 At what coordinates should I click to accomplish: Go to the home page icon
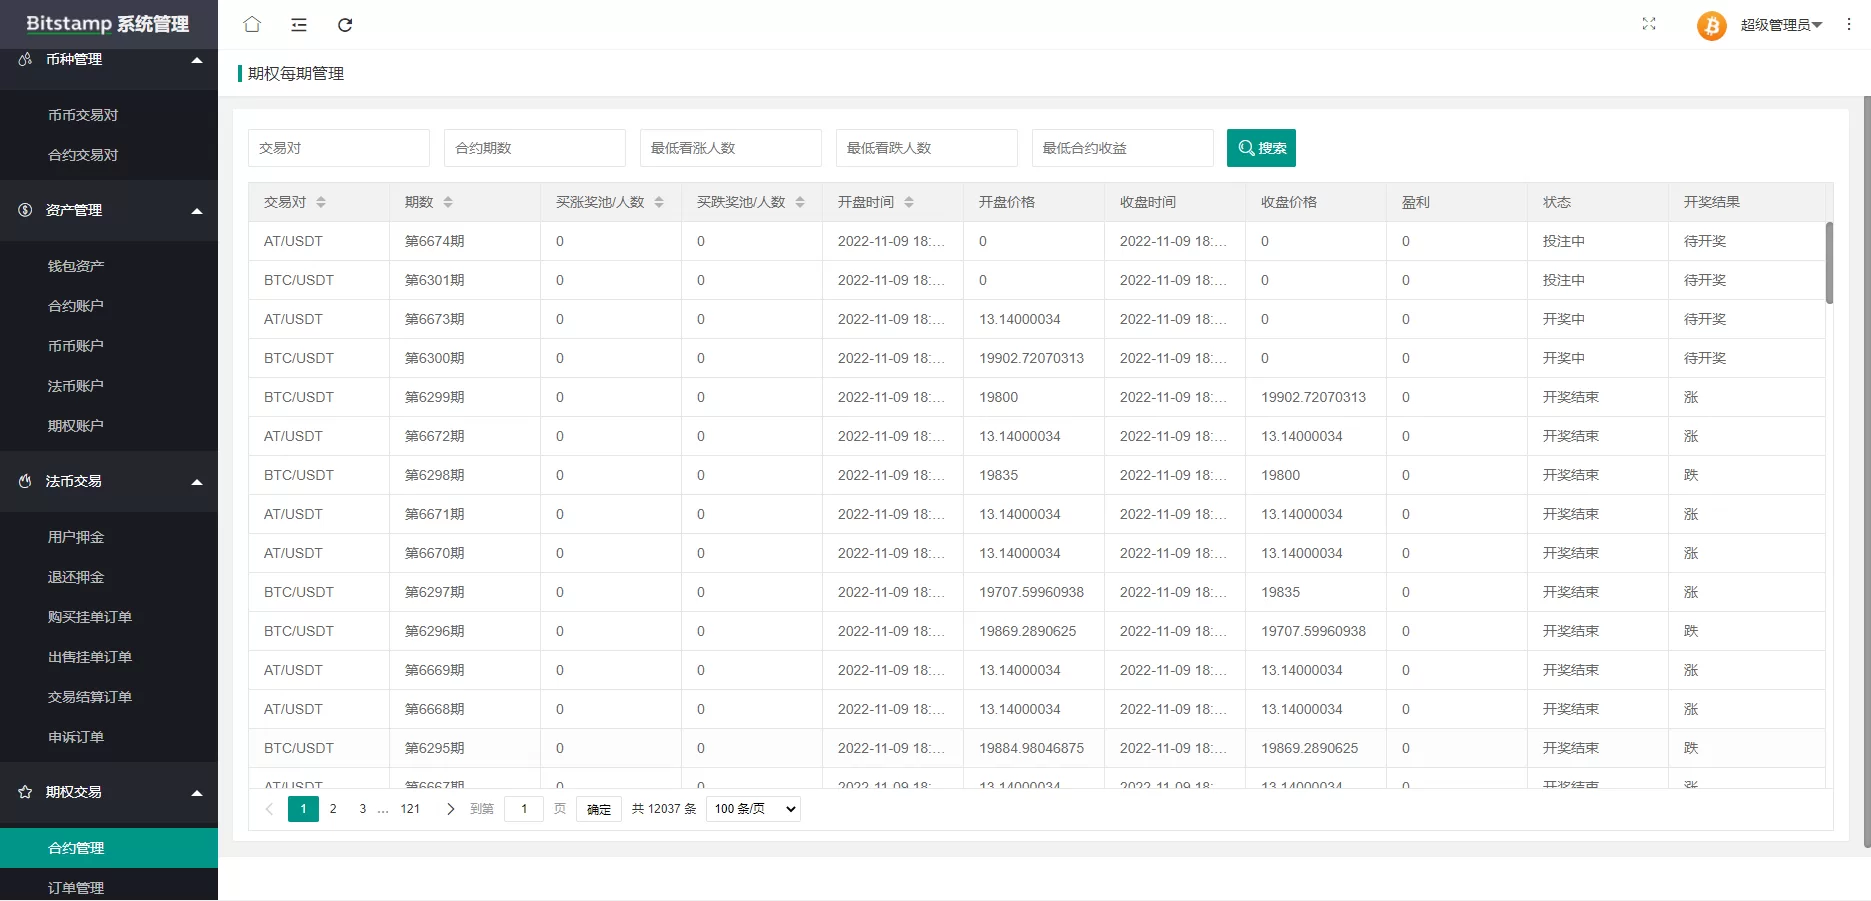click(252, 24)
